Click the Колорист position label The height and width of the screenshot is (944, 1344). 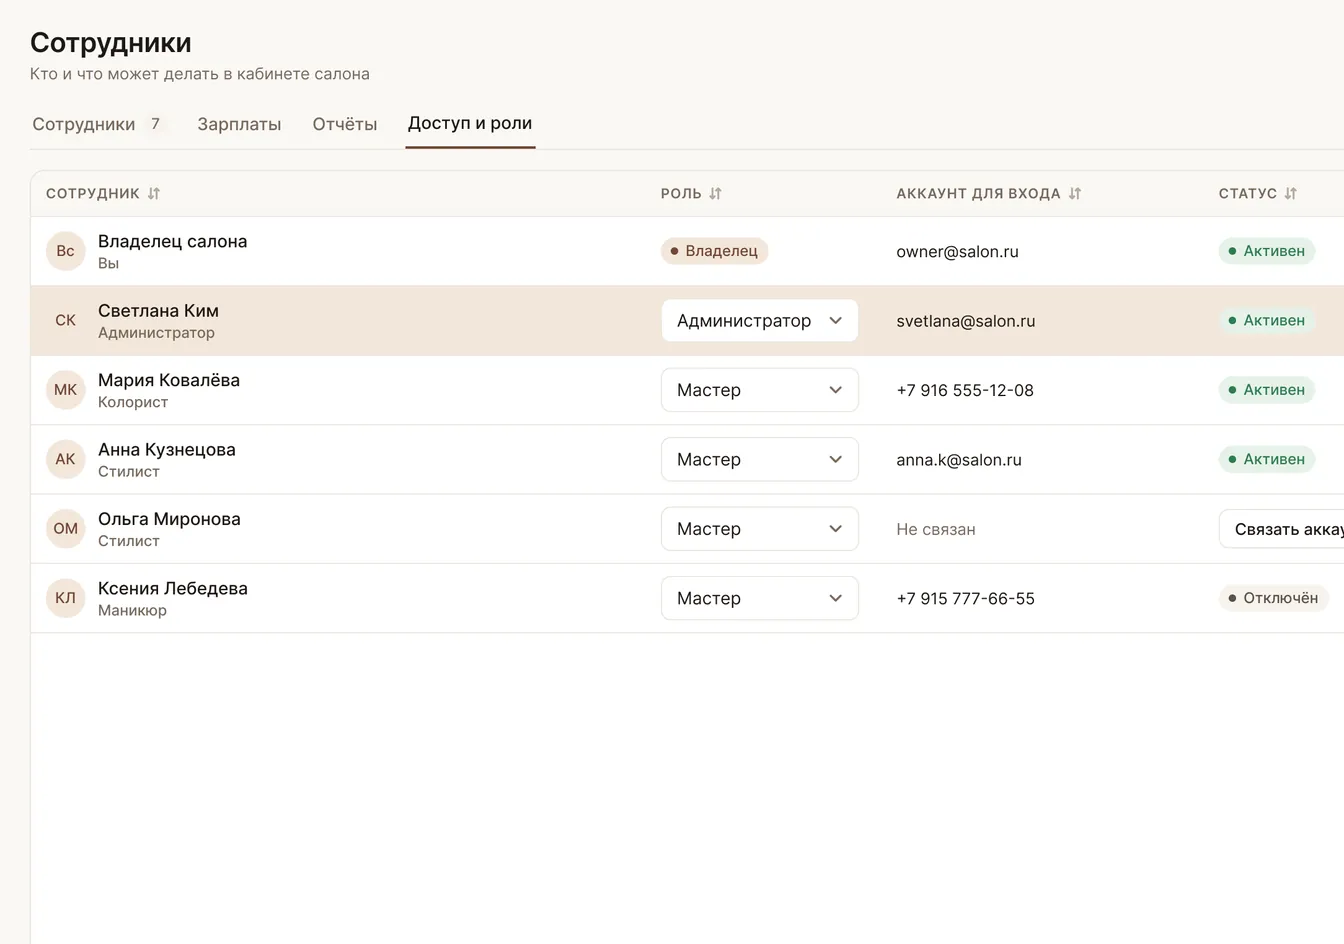click(133, 402)
